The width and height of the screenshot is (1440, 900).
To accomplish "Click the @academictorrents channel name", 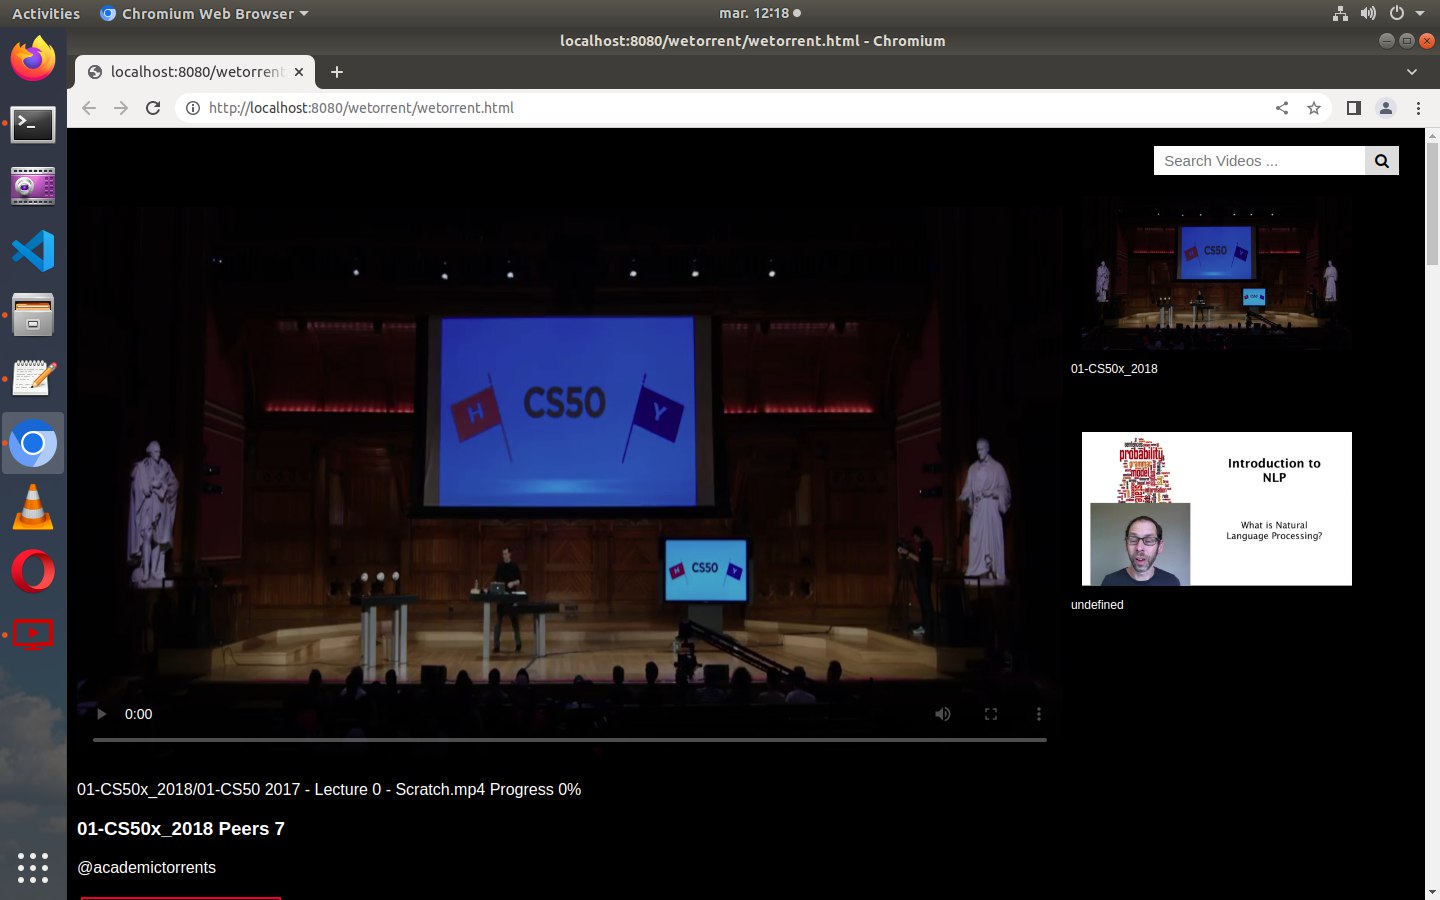I will [147, 868].
